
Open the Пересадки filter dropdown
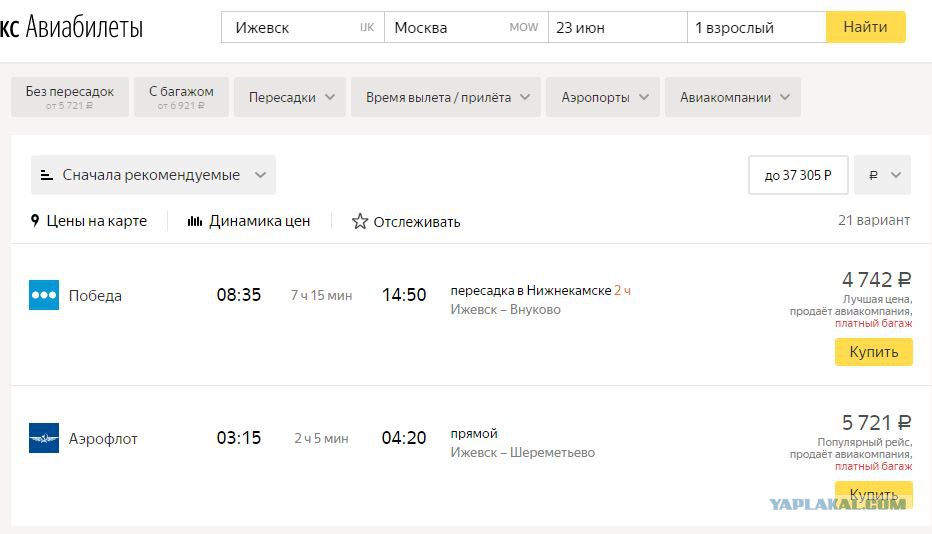point(290,97)
